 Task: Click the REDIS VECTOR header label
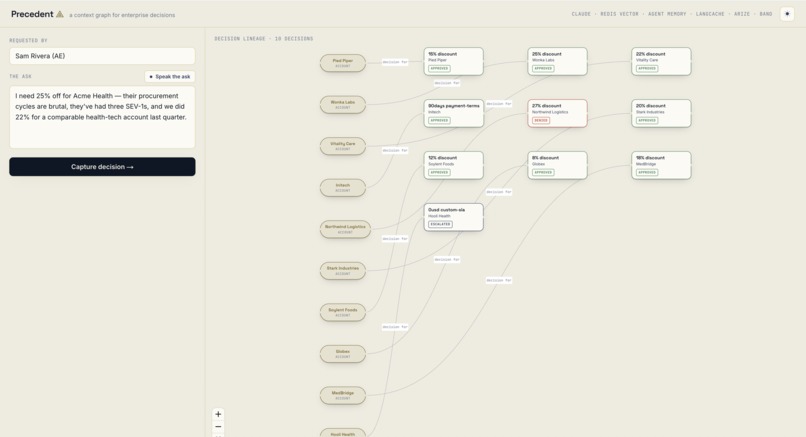[x=619, y=14]
